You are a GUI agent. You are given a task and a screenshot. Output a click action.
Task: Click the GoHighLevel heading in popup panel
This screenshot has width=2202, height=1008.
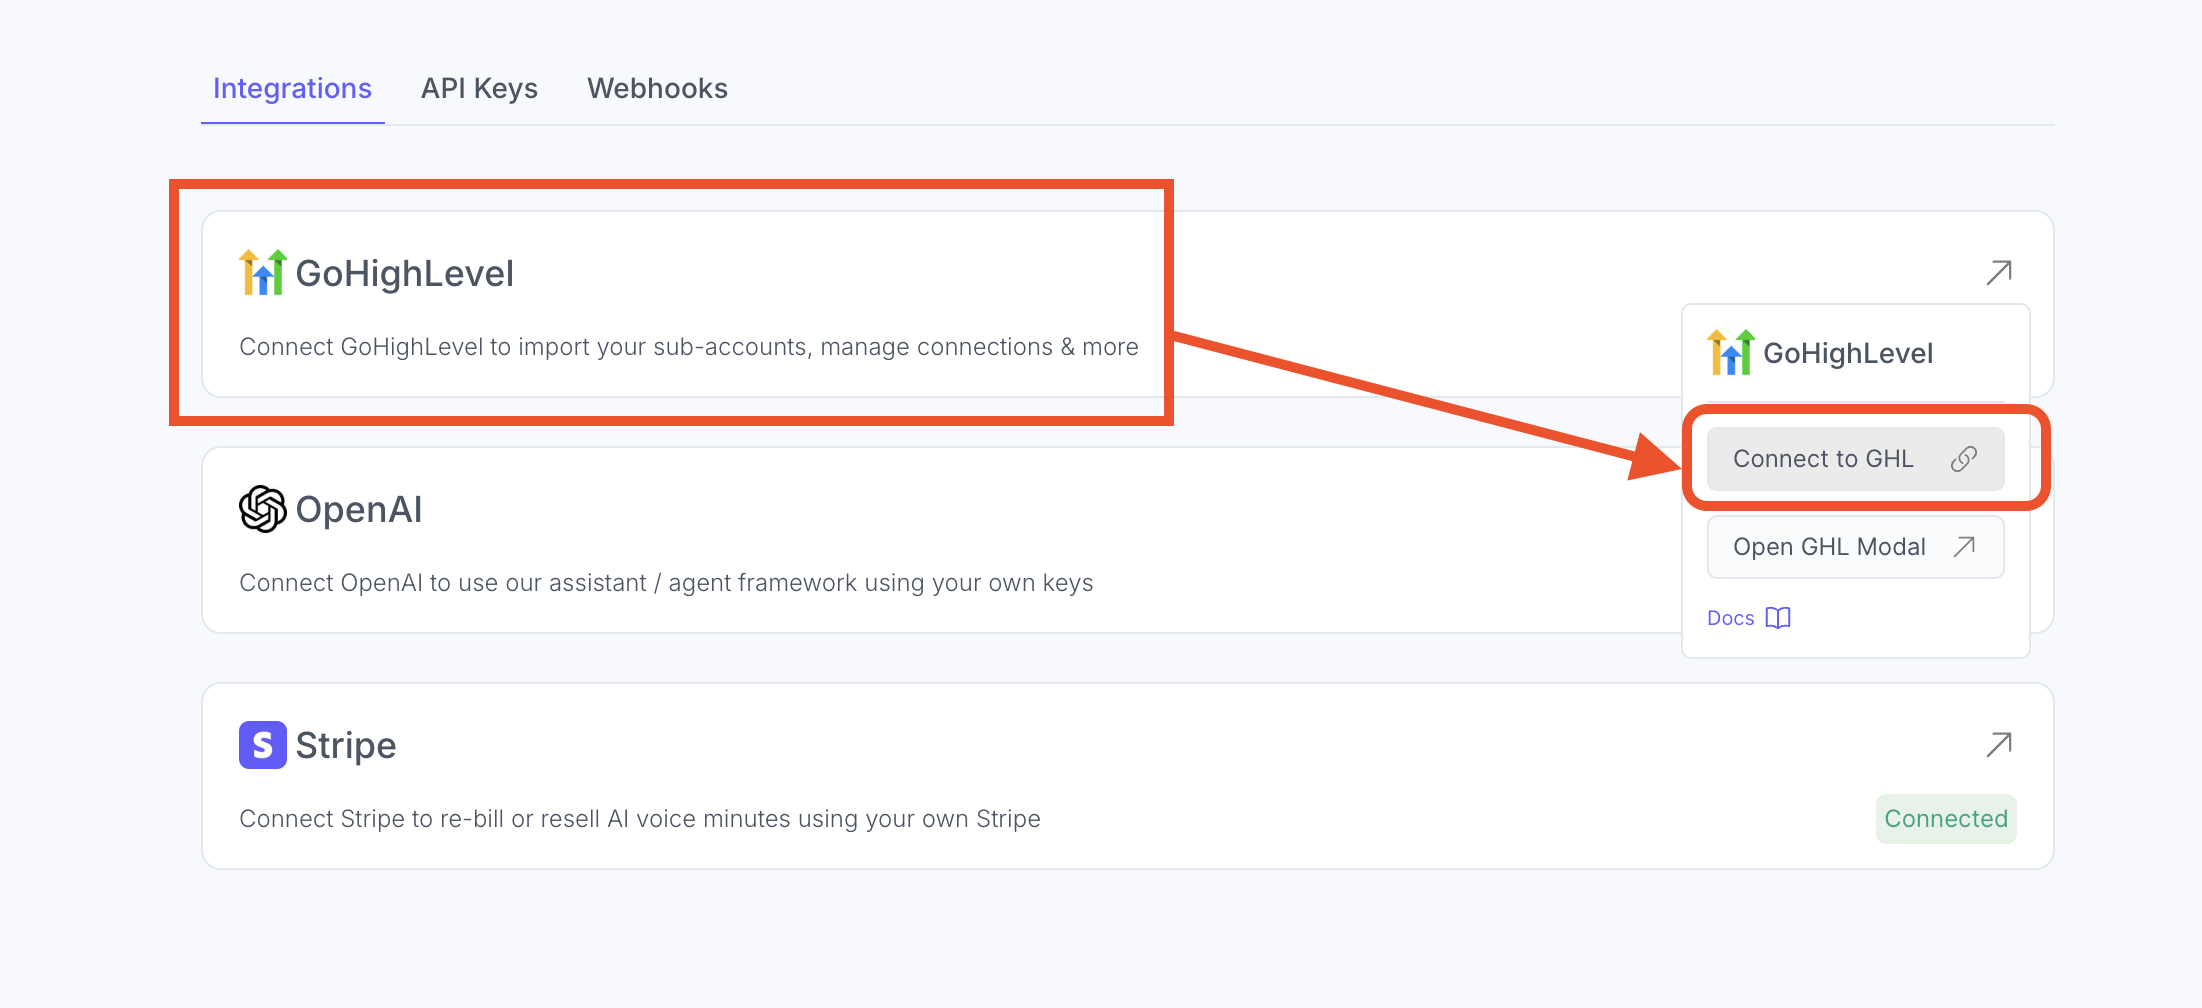[x=1848, y=353]
